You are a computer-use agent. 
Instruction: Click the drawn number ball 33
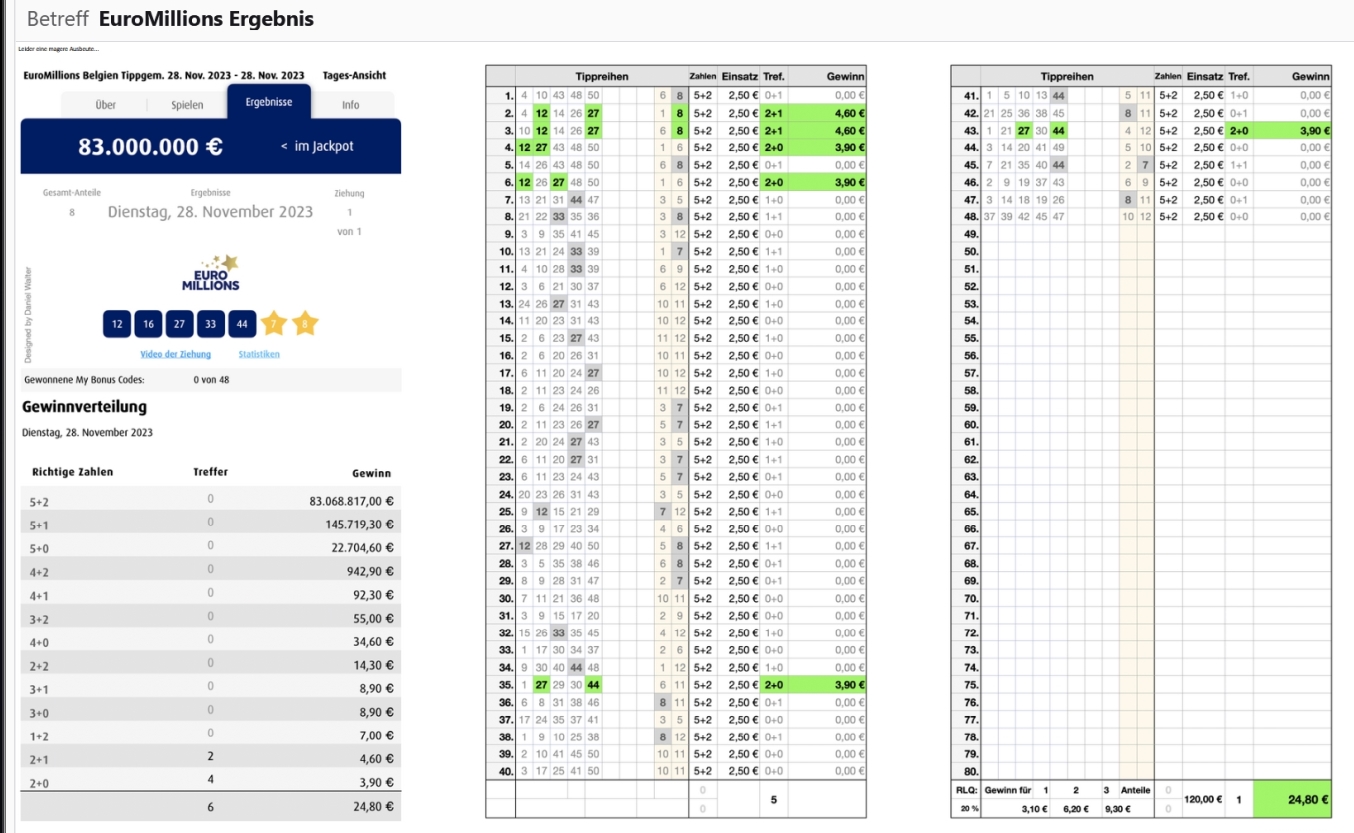pos(210,324)
